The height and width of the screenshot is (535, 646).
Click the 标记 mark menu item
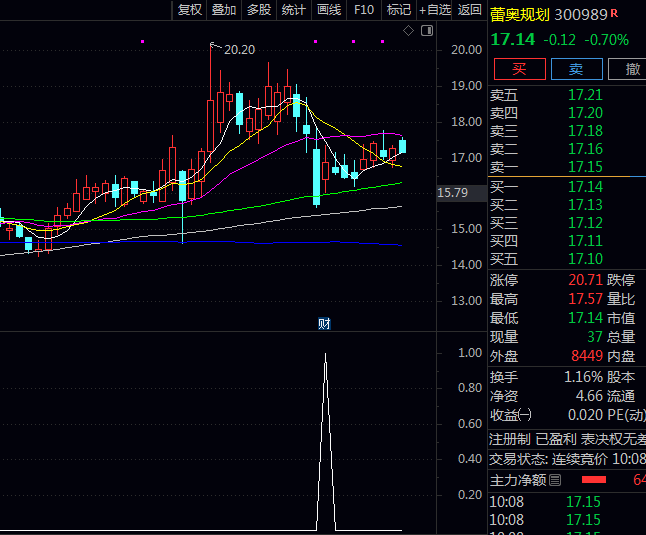tap(399, 10)
